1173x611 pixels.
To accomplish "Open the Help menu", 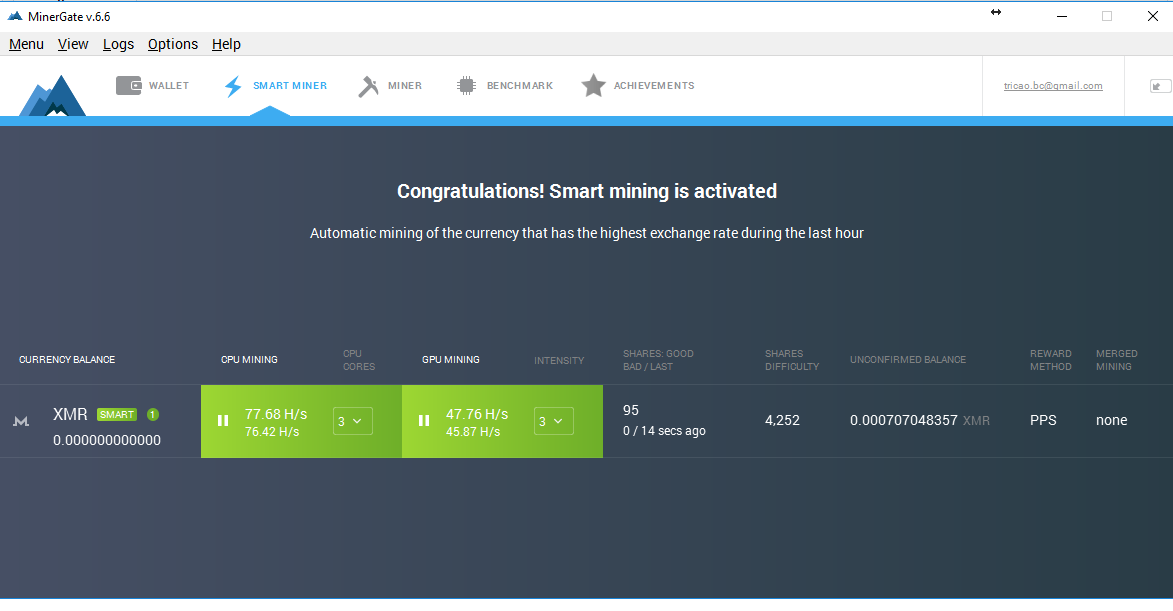I will point(226,44).
